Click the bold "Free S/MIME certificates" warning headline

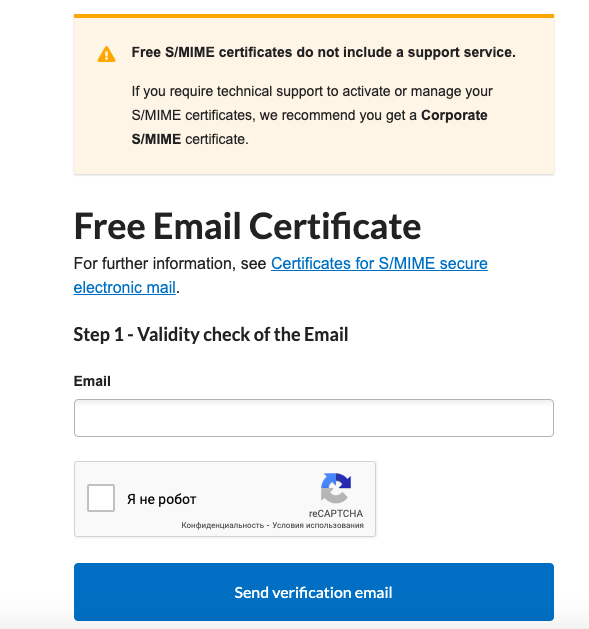coord(323,53)
